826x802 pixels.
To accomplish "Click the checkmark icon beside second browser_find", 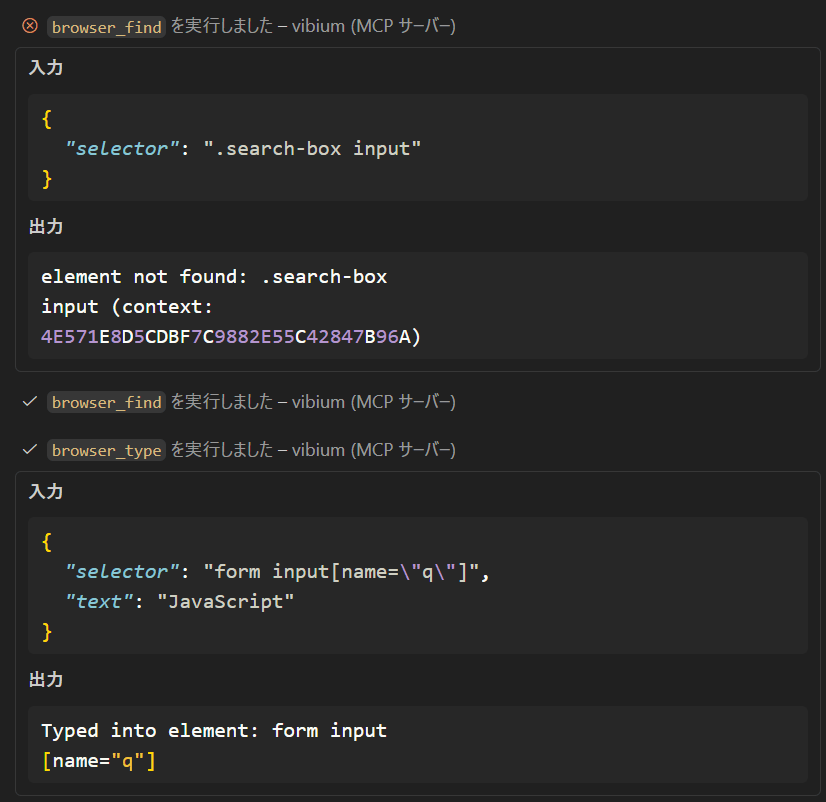I will click(30, 402).
